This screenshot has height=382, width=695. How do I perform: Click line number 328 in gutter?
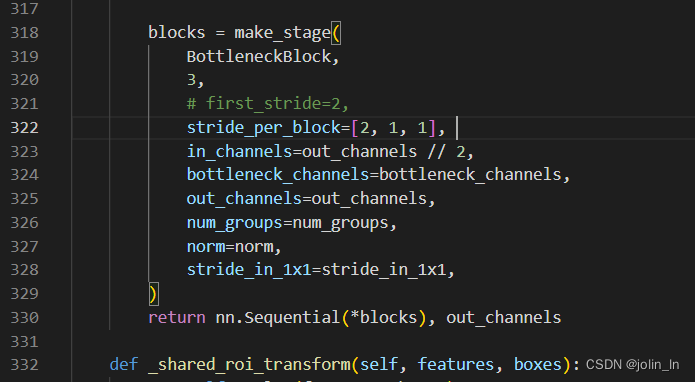pyautogui.click(x=24, y=269)
